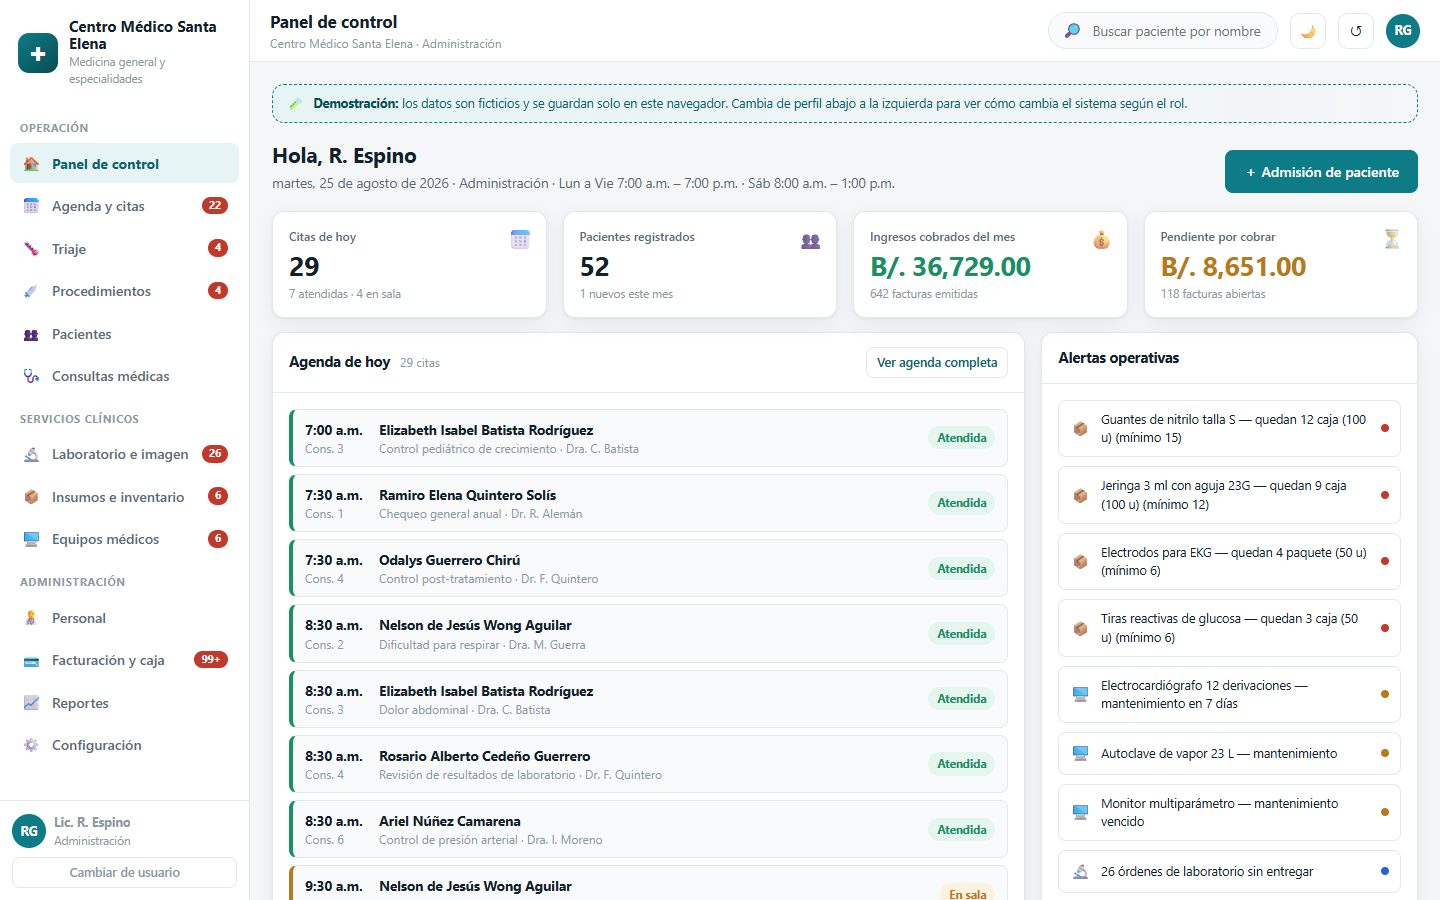Open the Jeringa 3 ml con aguja 23G alert

(1229, 495)
